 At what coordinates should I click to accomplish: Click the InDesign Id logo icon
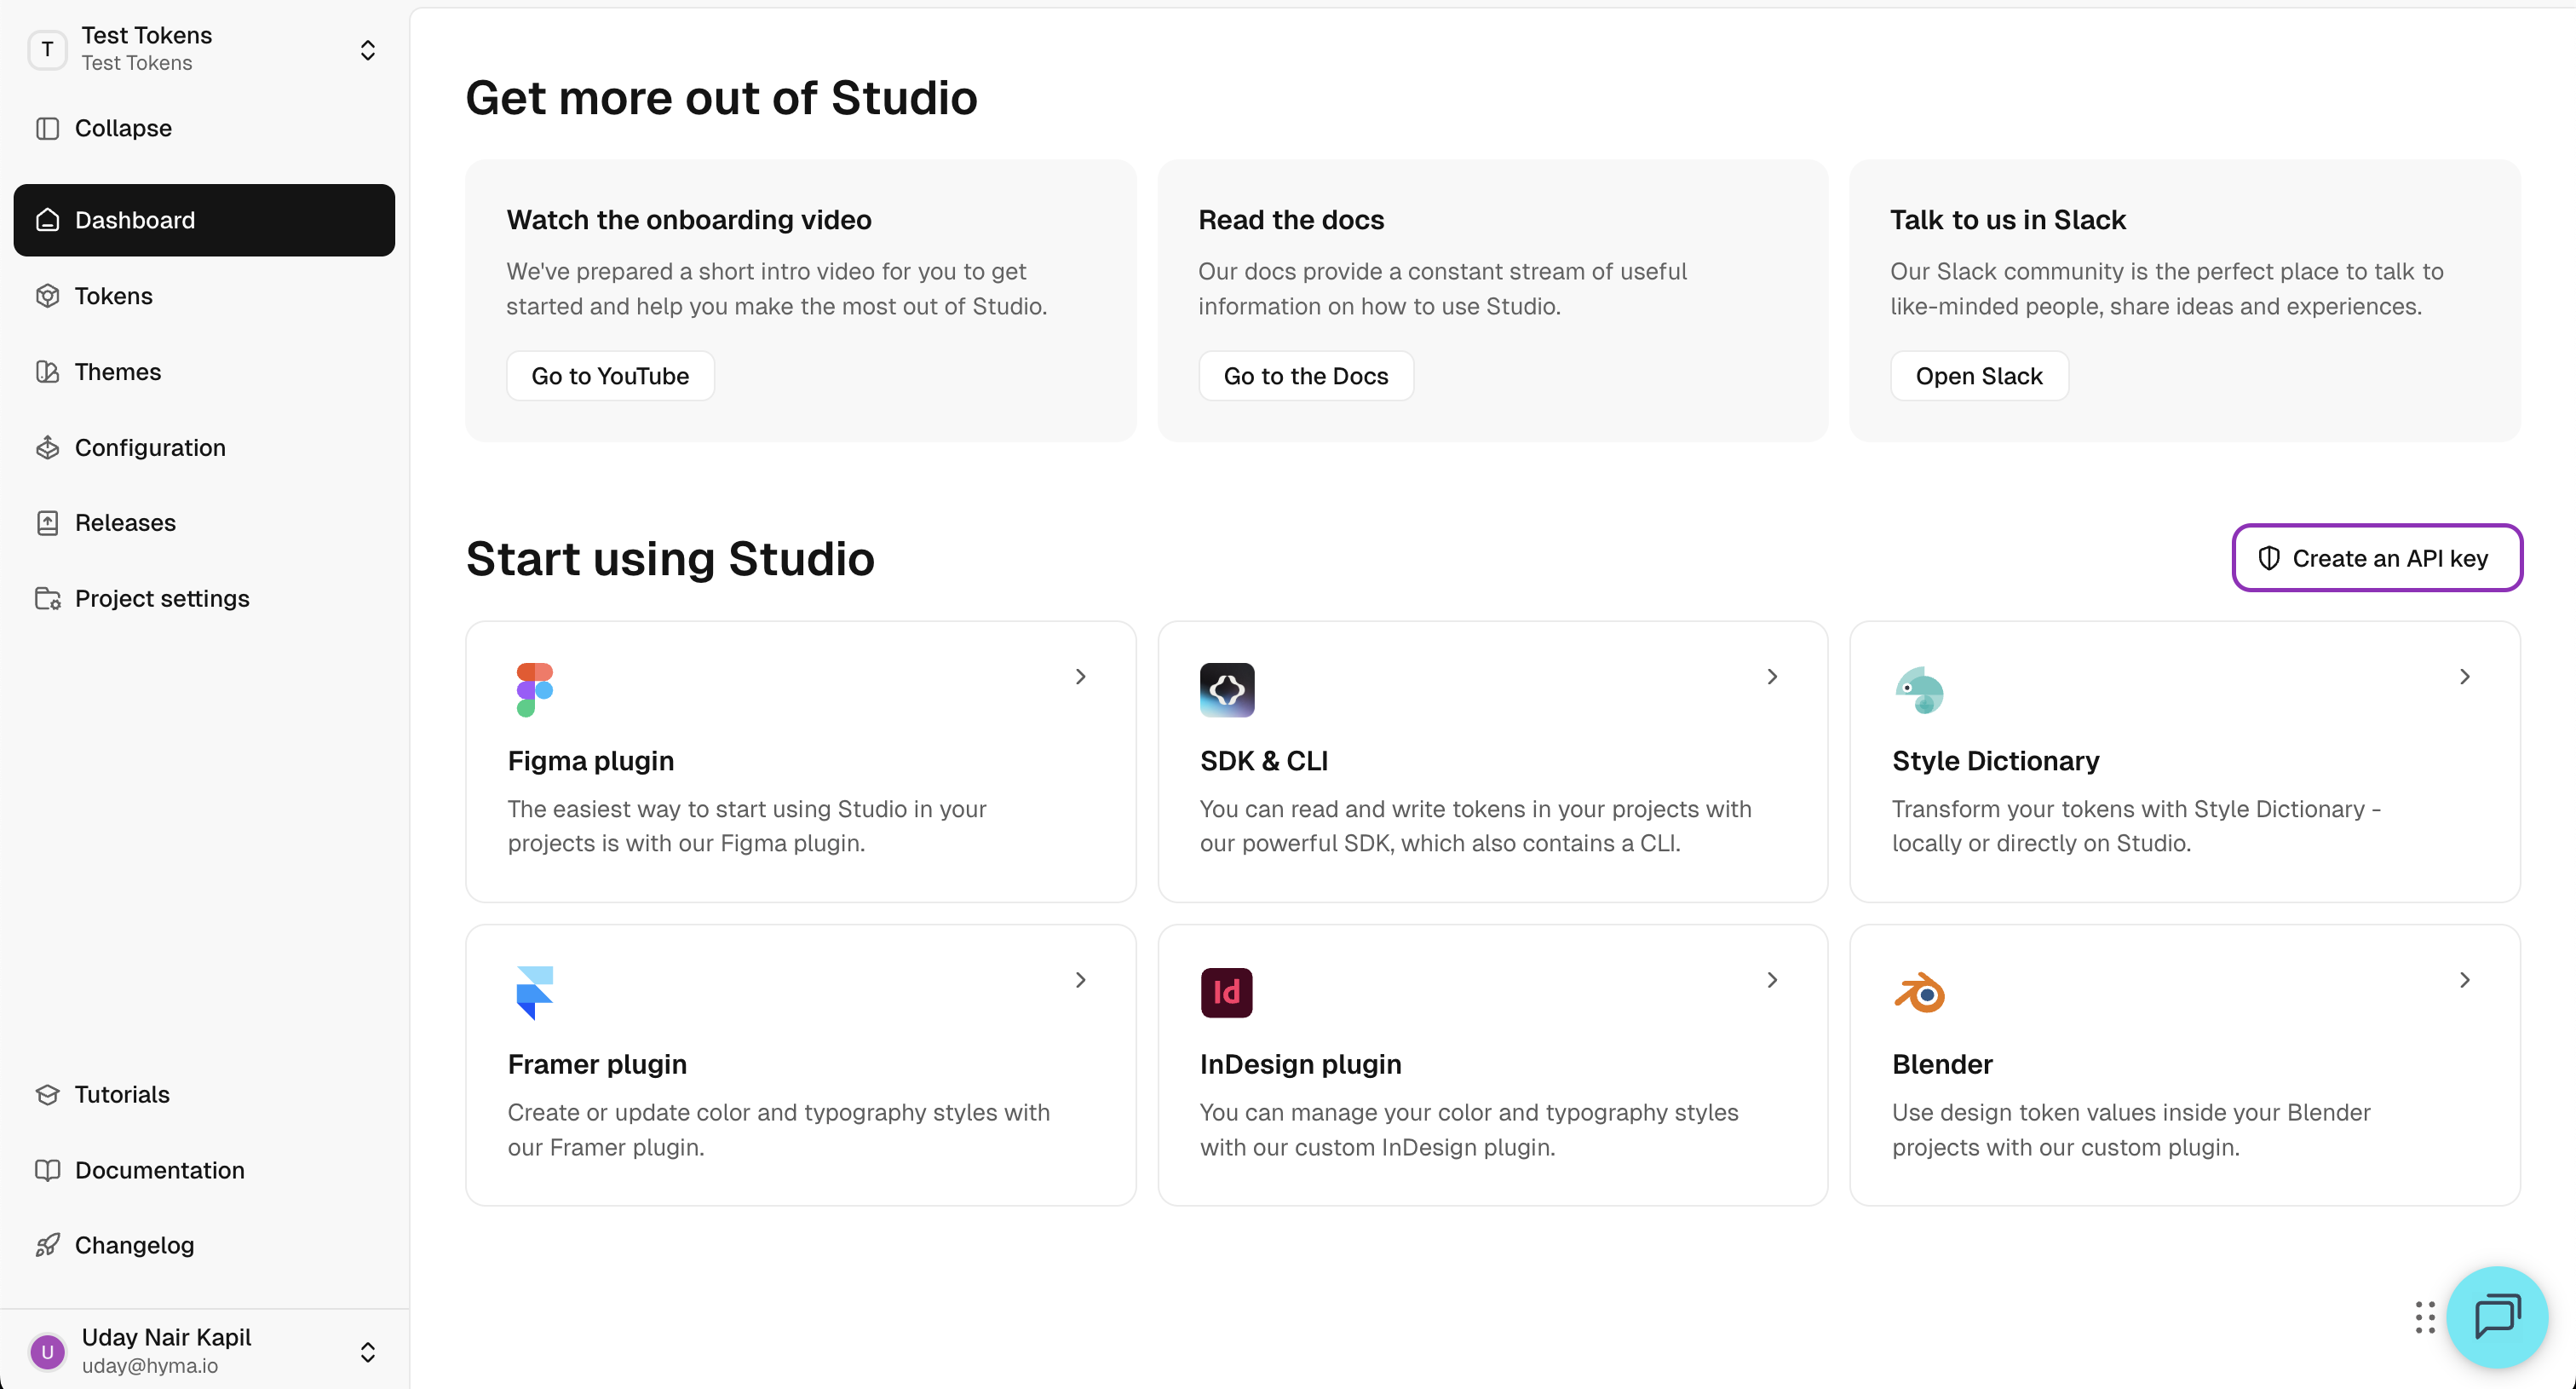coord(1226,993)
